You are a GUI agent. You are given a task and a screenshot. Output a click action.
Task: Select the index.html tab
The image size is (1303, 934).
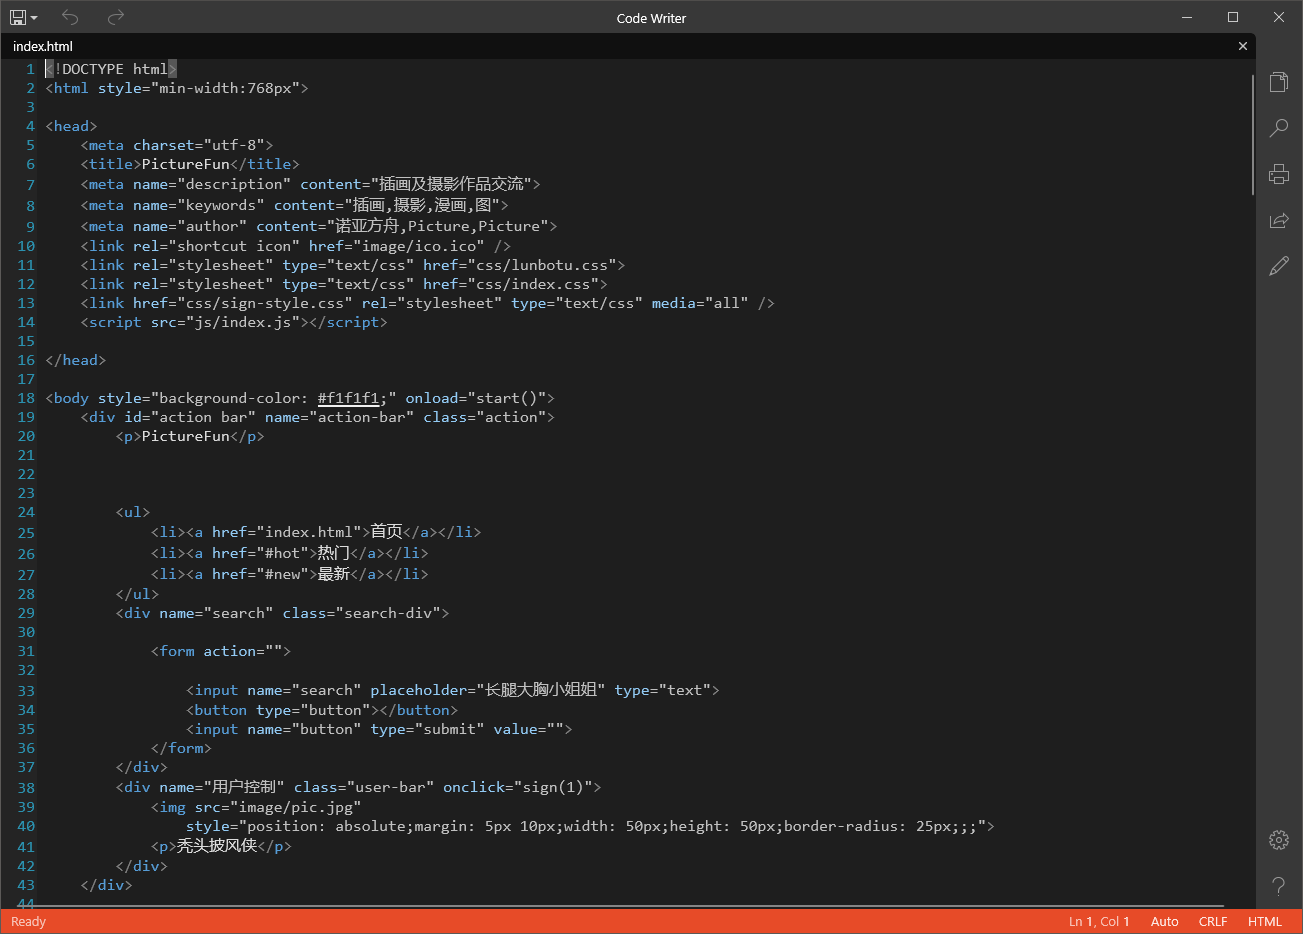[43, 46]
